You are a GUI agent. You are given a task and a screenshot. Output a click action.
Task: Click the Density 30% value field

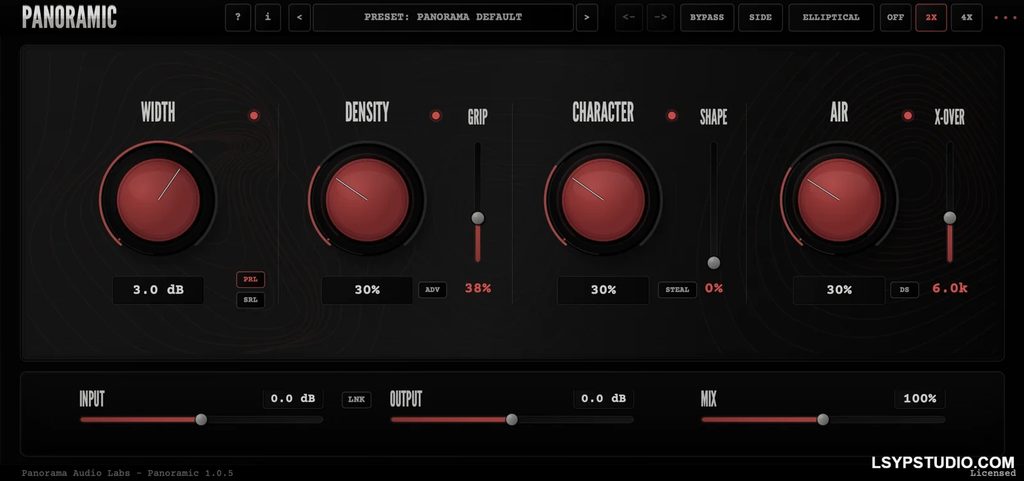(x=367, y=290)
